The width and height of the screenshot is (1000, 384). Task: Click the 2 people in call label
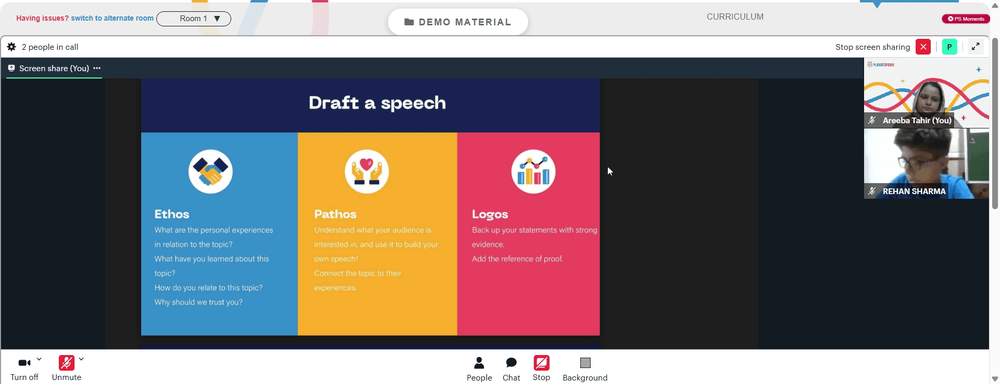pos(50,47)
